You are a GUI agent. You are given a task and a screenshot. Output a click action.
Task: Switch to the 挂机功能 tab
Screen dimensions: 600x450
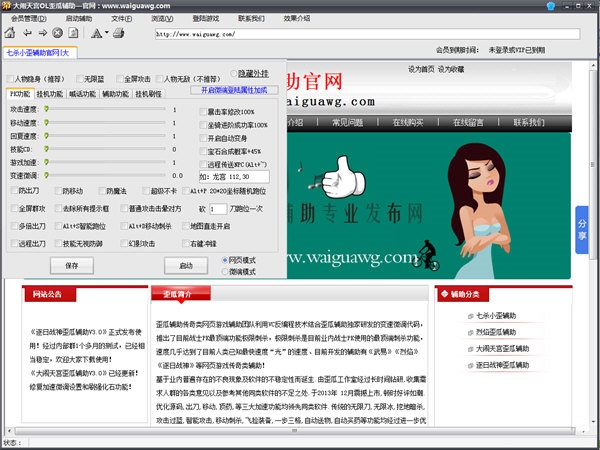[49, 93]
